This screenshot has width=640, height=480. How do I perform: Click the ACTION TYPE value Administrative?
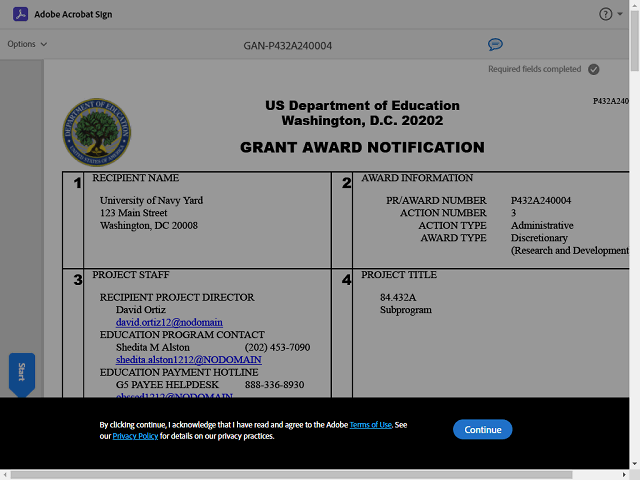[x=542, y=226]
